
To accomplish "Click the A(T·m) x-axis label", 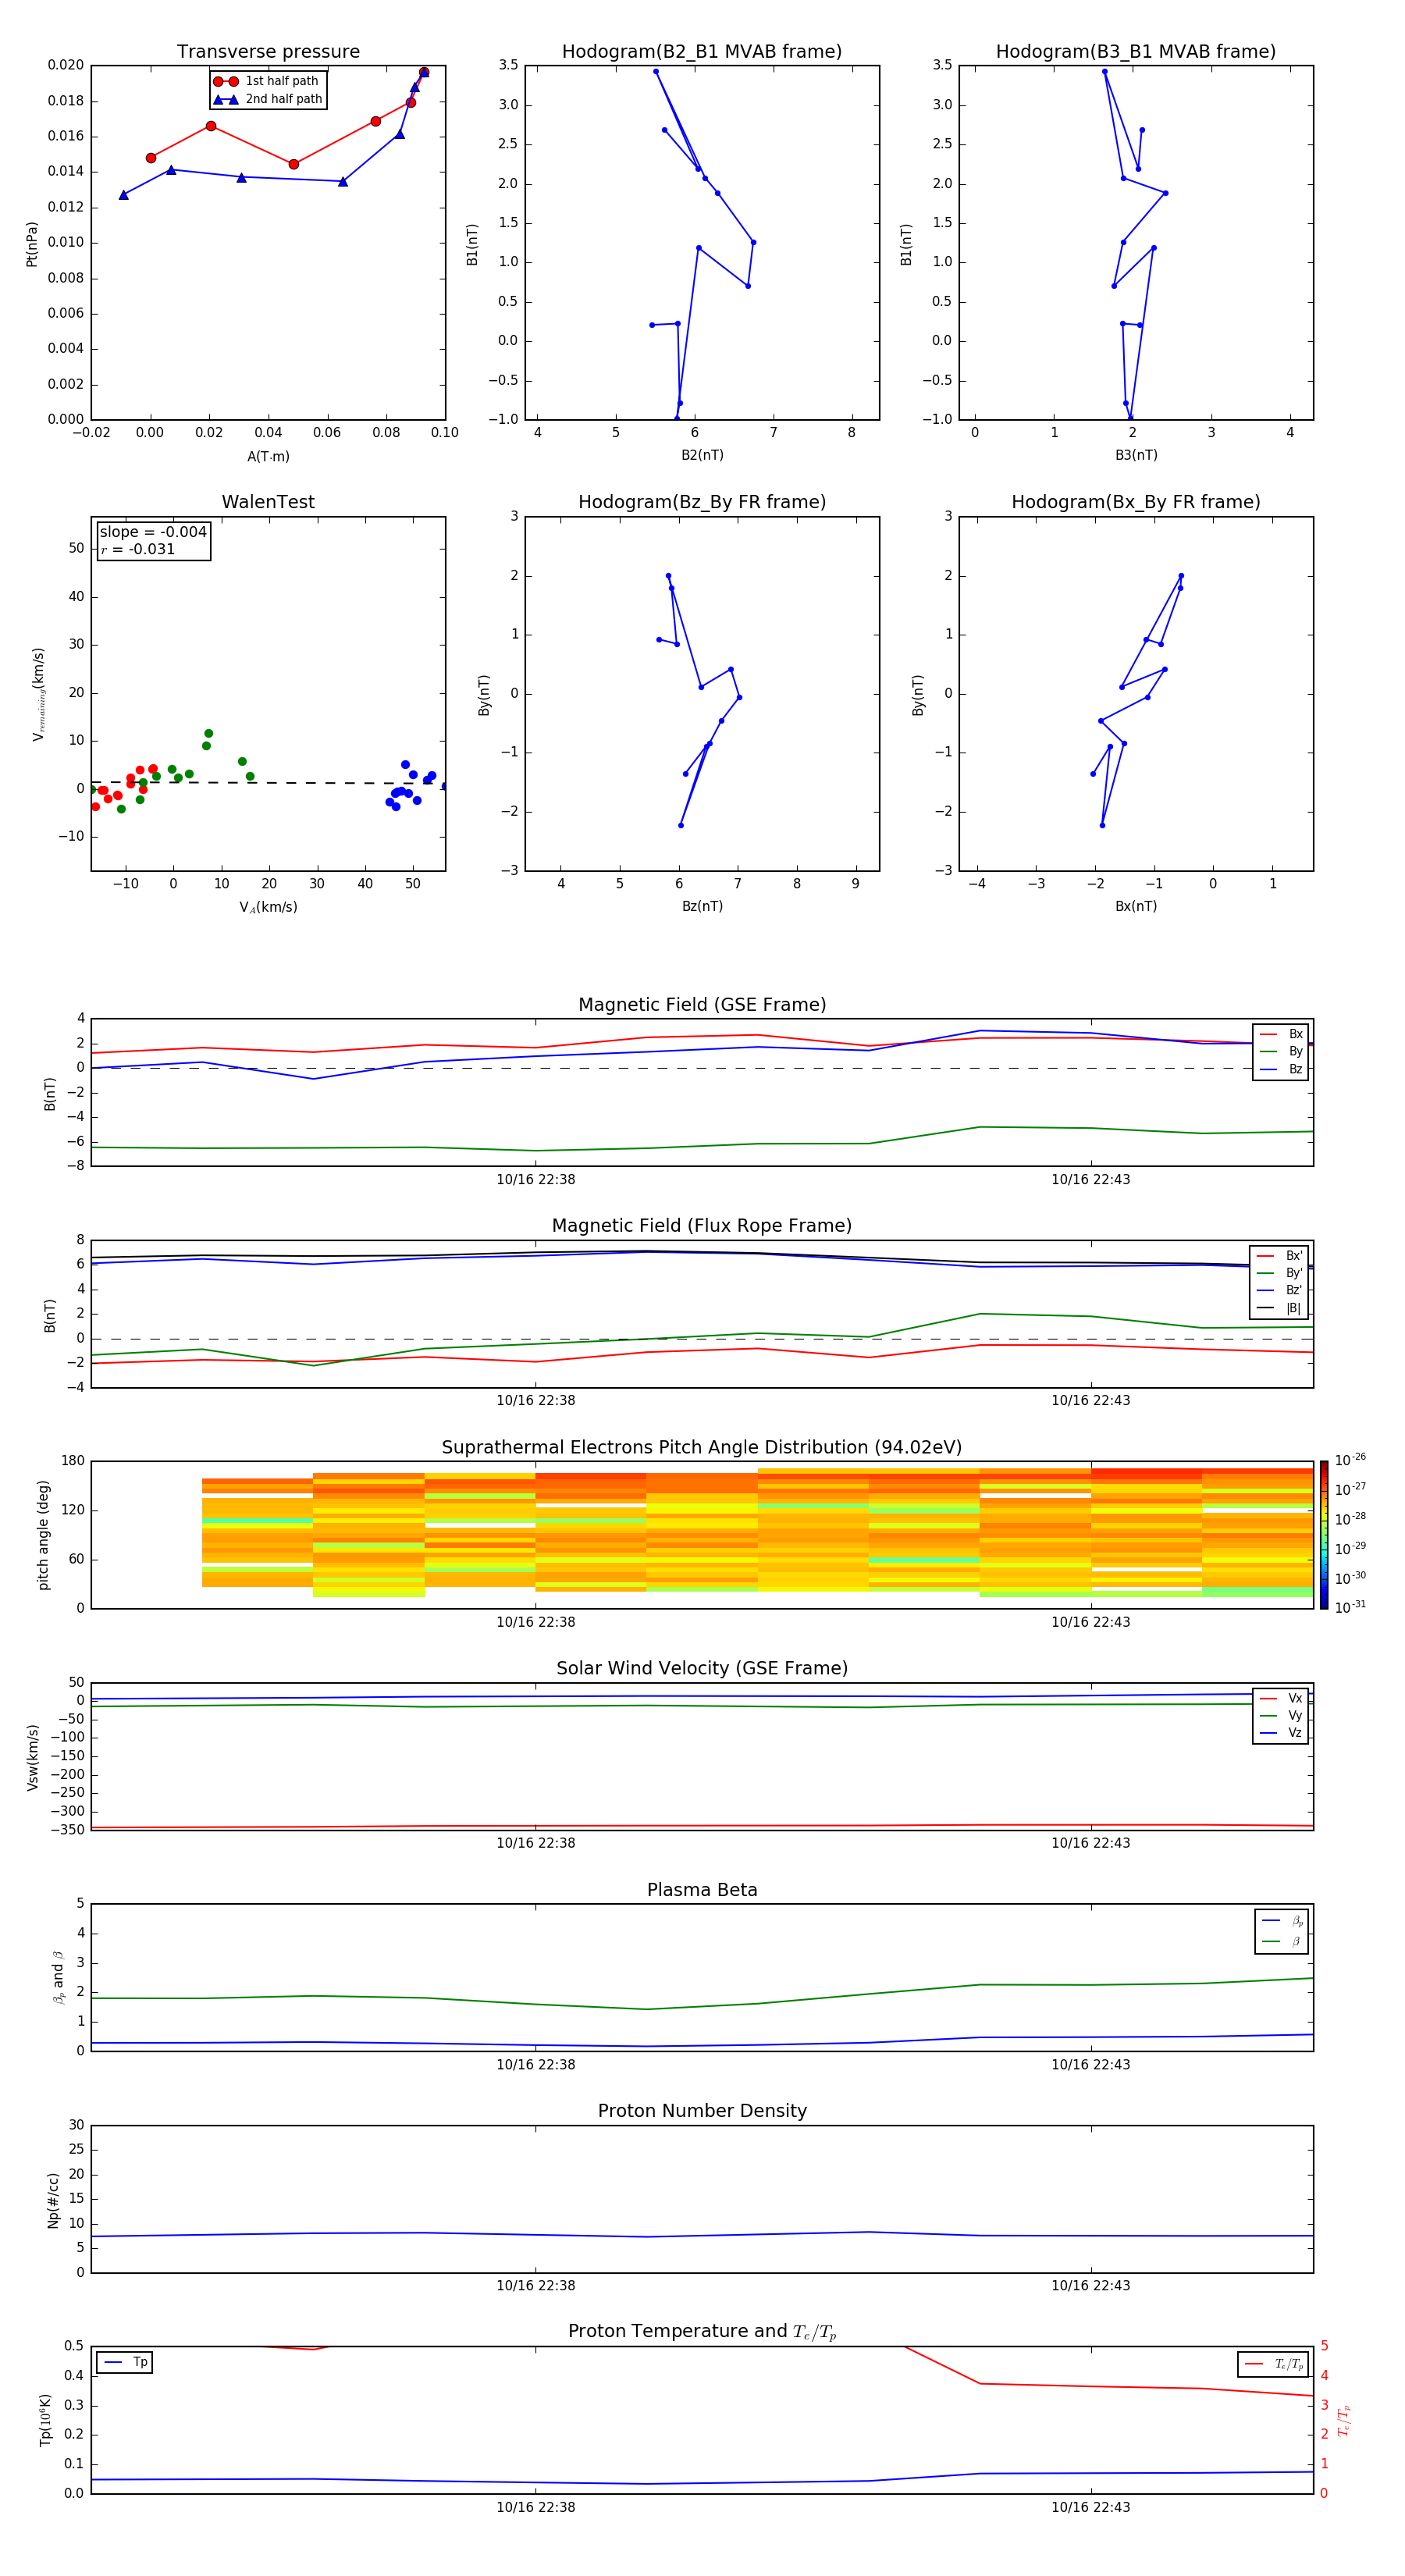I will coord(268,457).
